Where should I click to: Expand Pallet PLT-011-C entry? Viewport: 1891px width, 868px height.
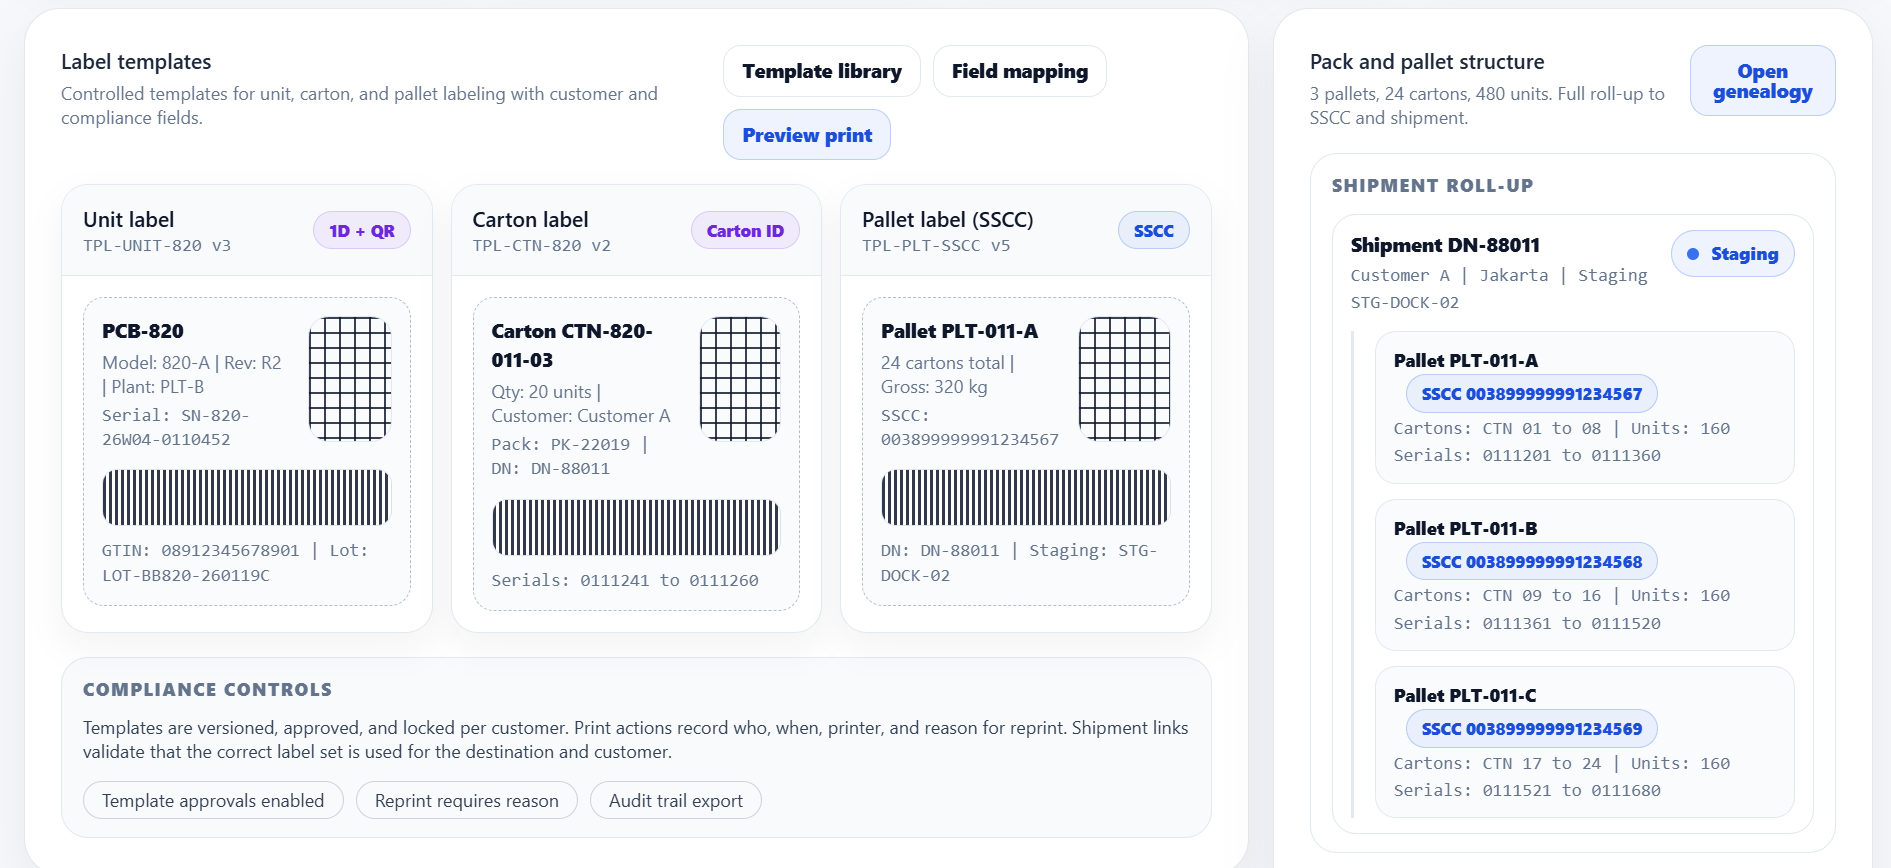1465,695
